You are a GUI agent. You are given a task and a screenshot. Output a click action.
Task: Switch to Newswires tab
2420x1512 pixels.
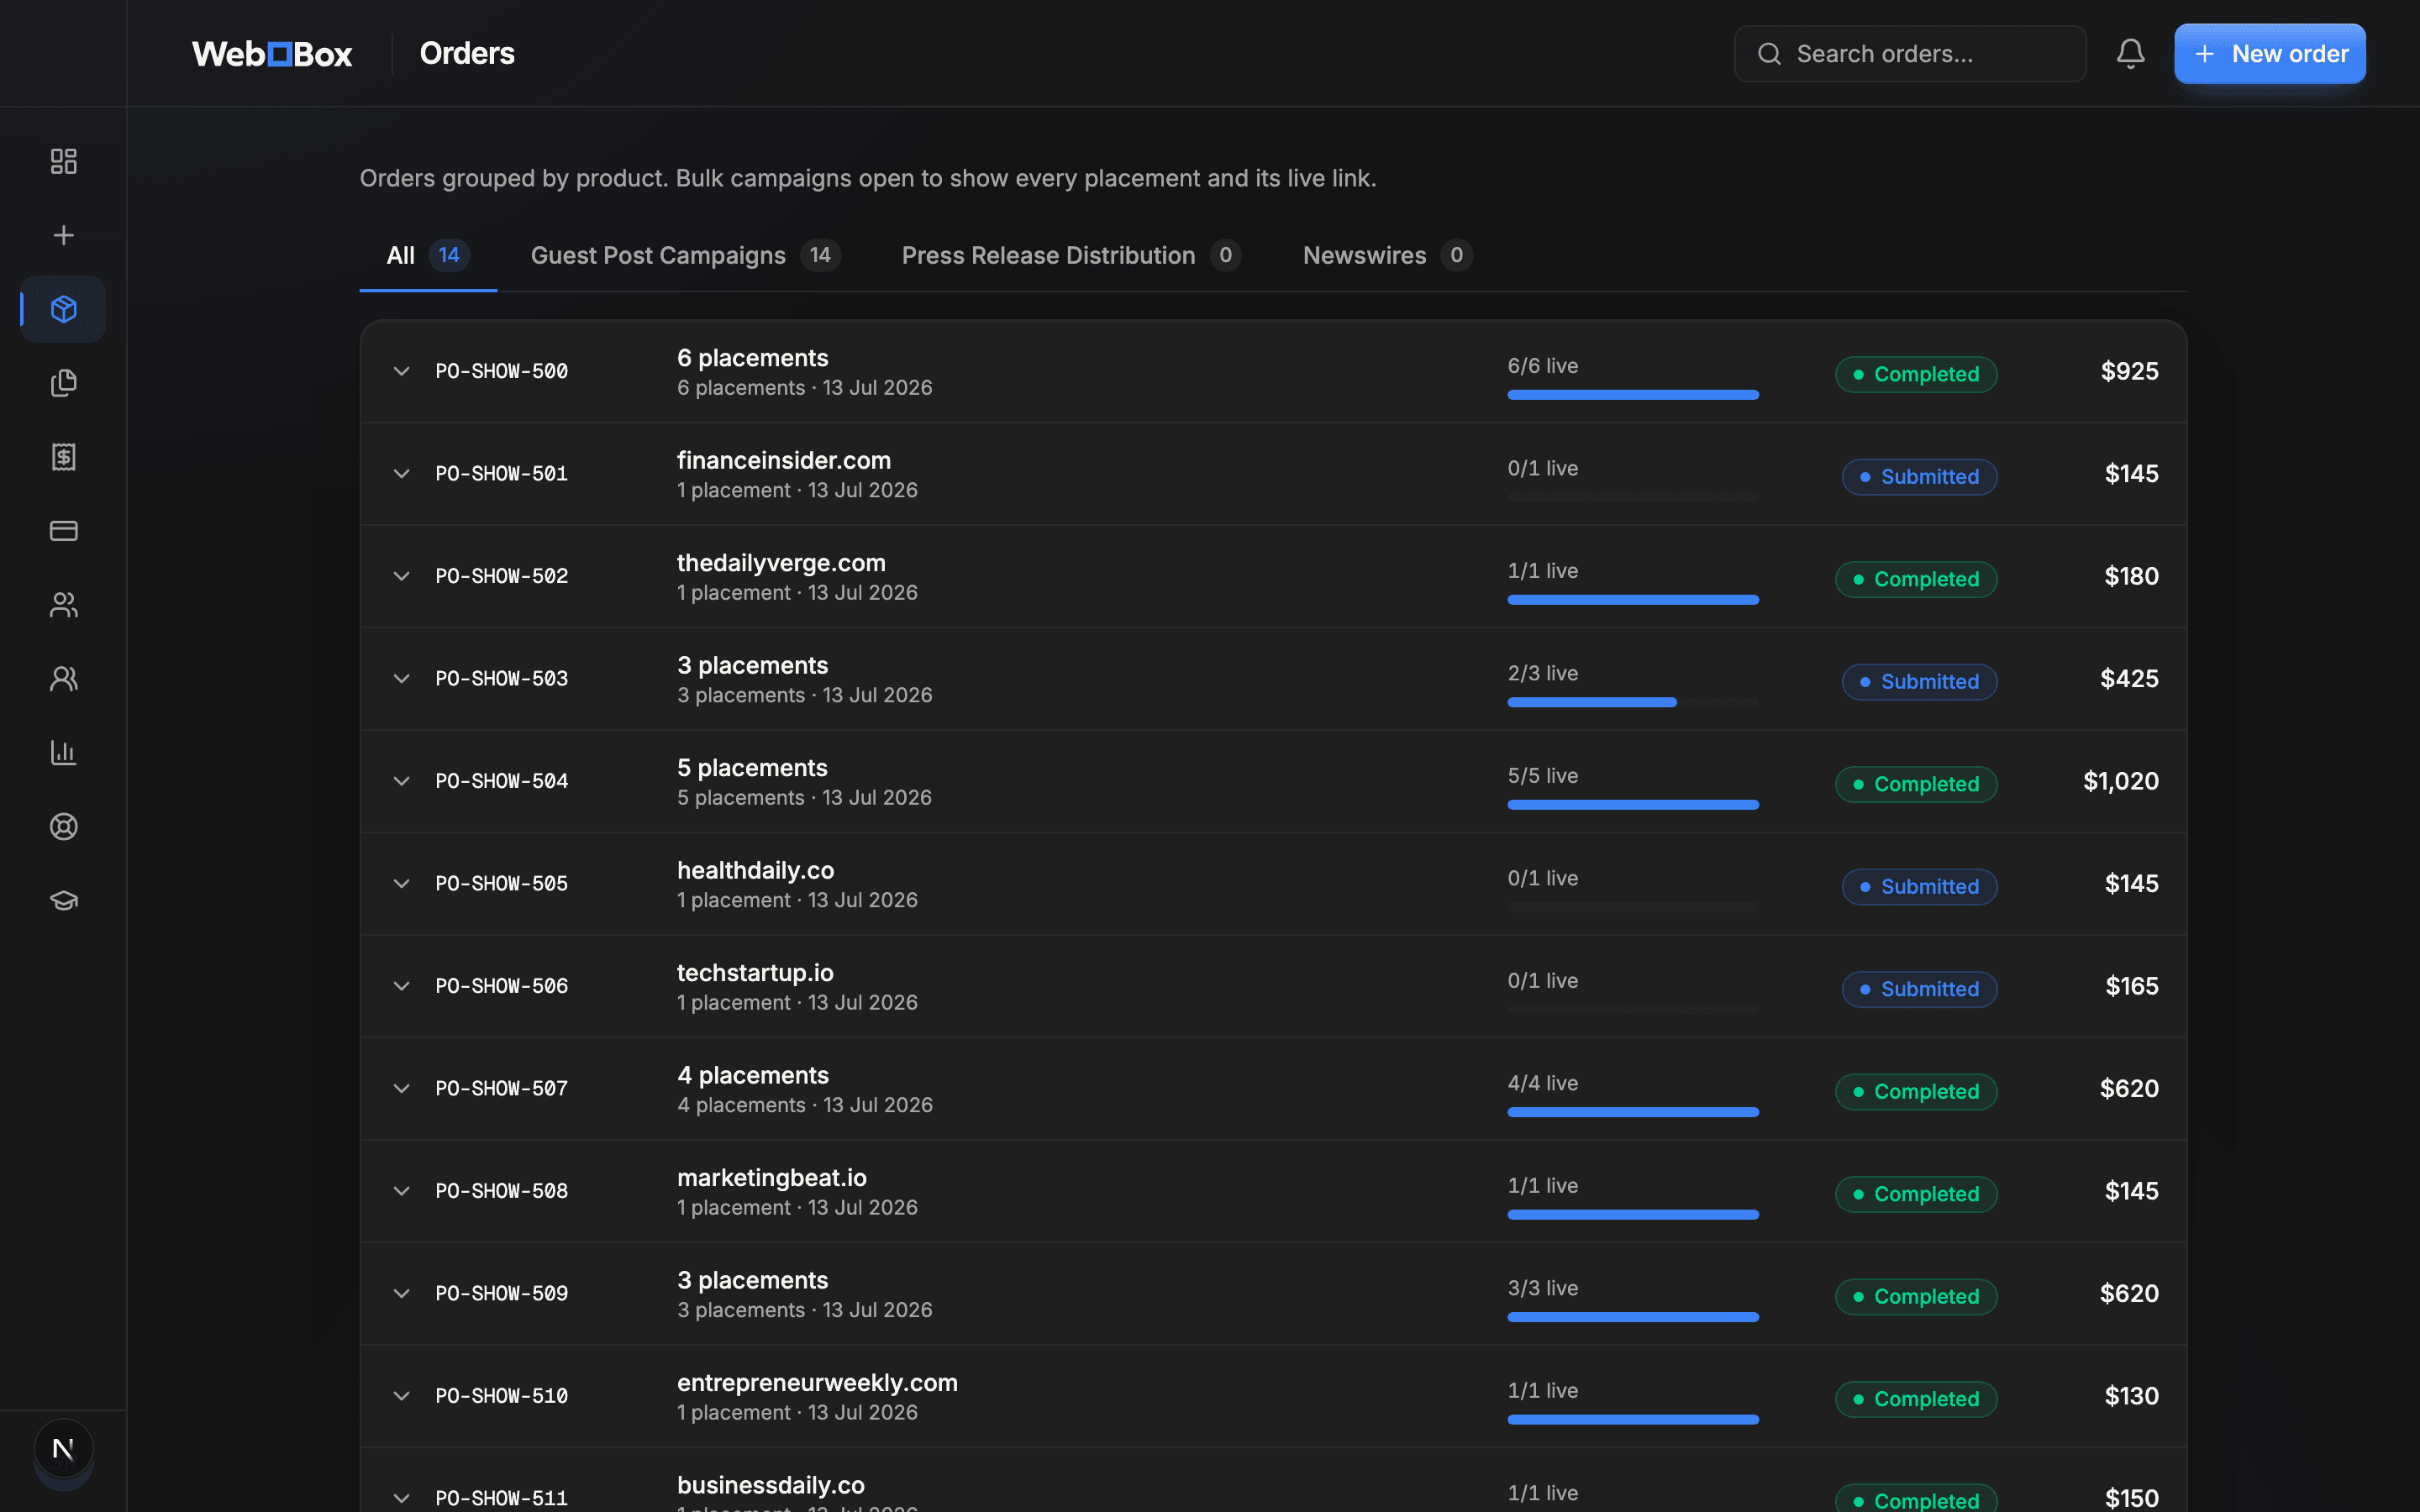pyautogui.click(x=1387, y=256)
